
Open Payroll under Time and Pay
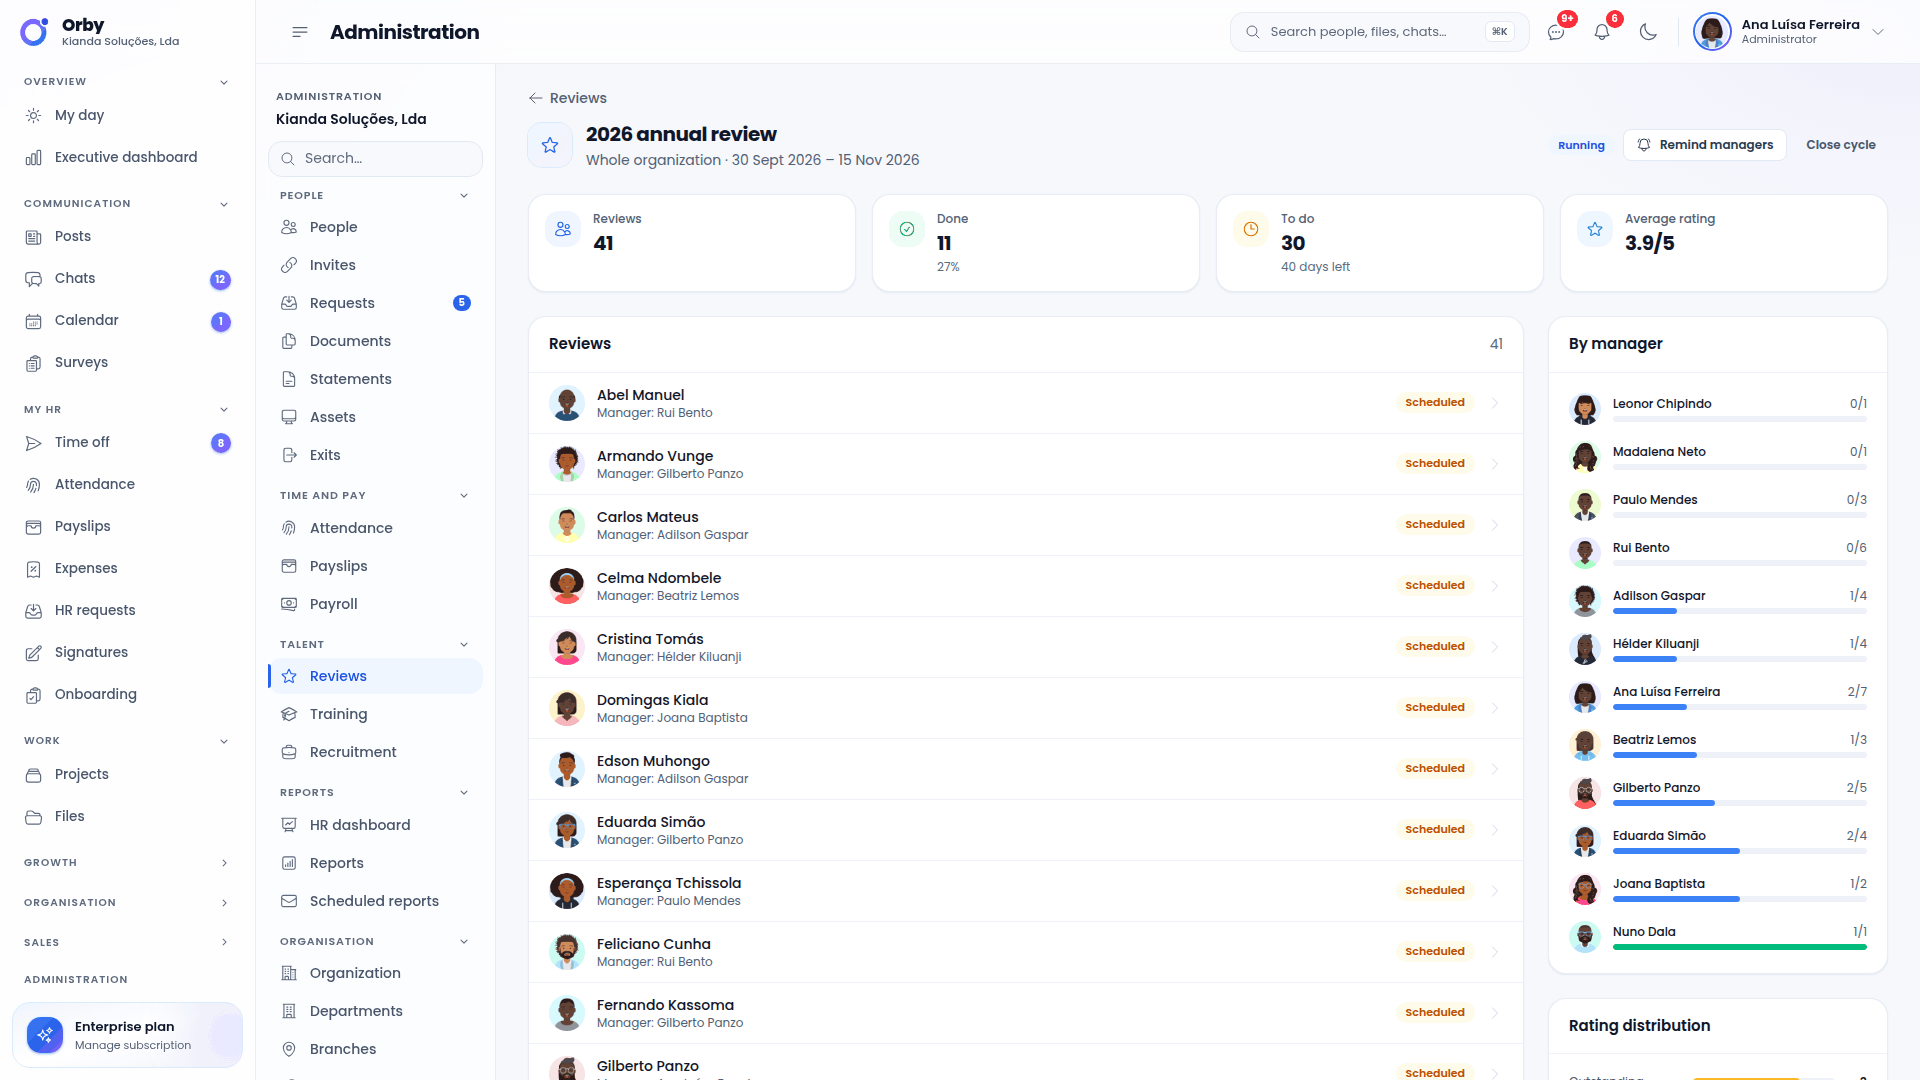click(x=375, y=604)
